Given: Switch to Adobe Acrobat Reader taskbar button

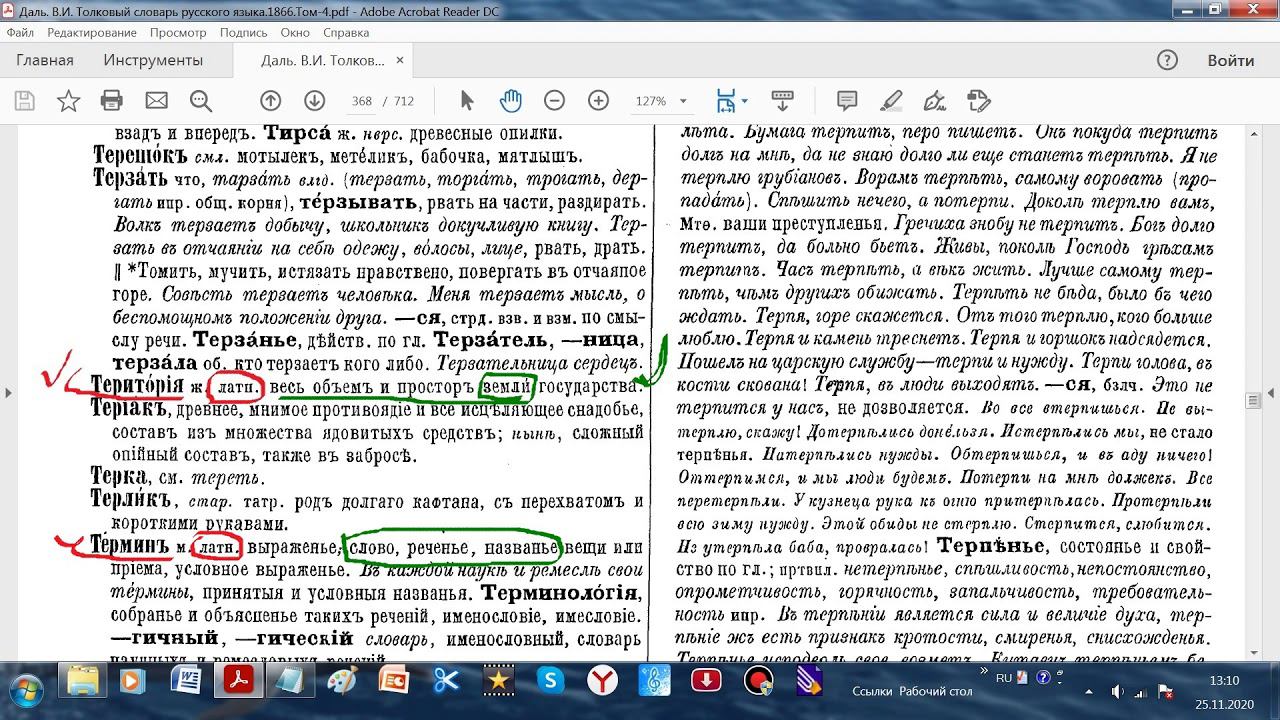Looking at the screenshot, I should [x=237, y=682].
